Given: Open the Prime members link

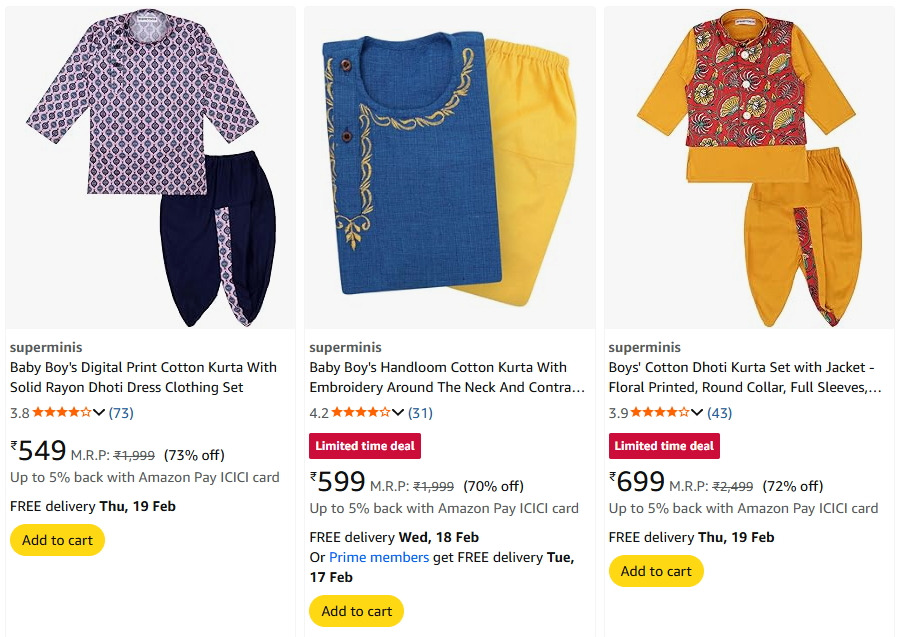Looking at the screenshot, I should (x=379, y=557).
